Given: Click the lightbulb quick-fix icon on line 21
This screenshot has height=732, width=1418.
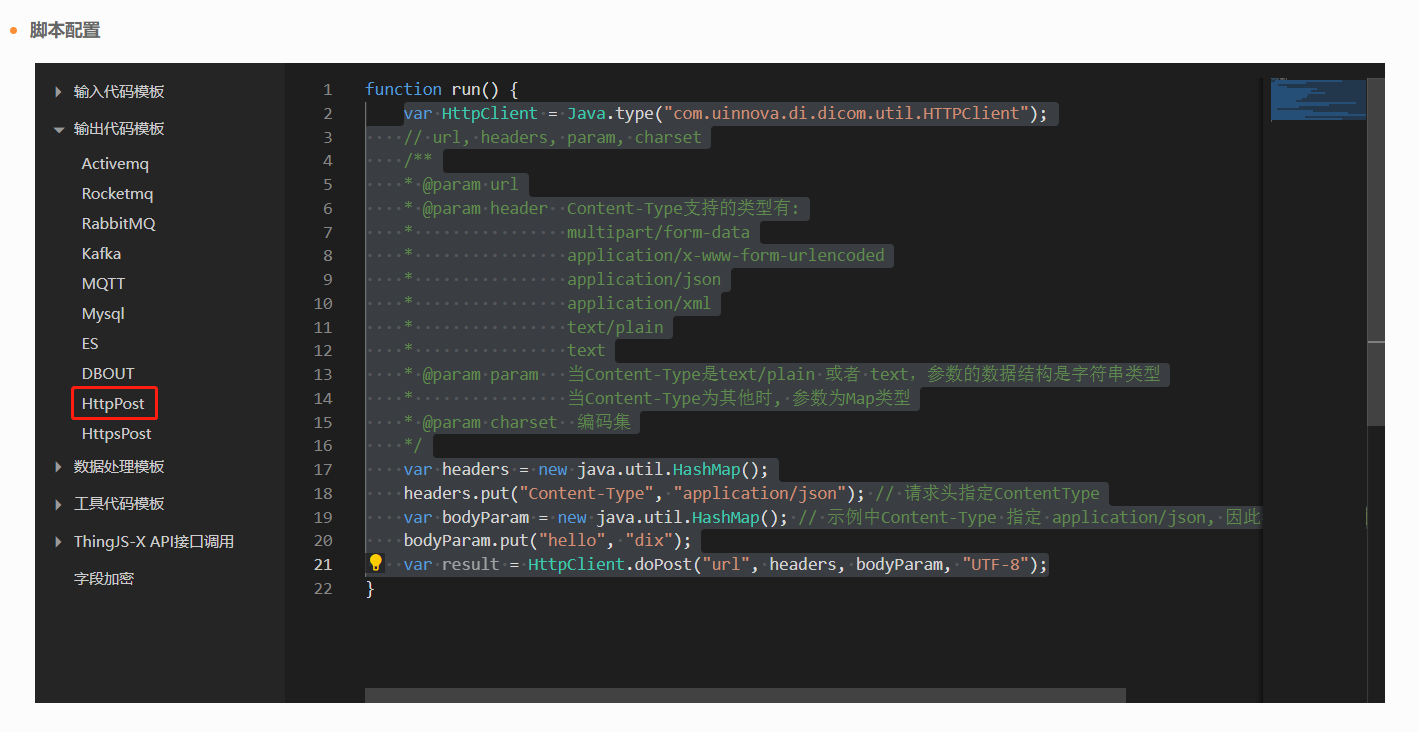Looking at the screenshot, I should pos(375,563).
